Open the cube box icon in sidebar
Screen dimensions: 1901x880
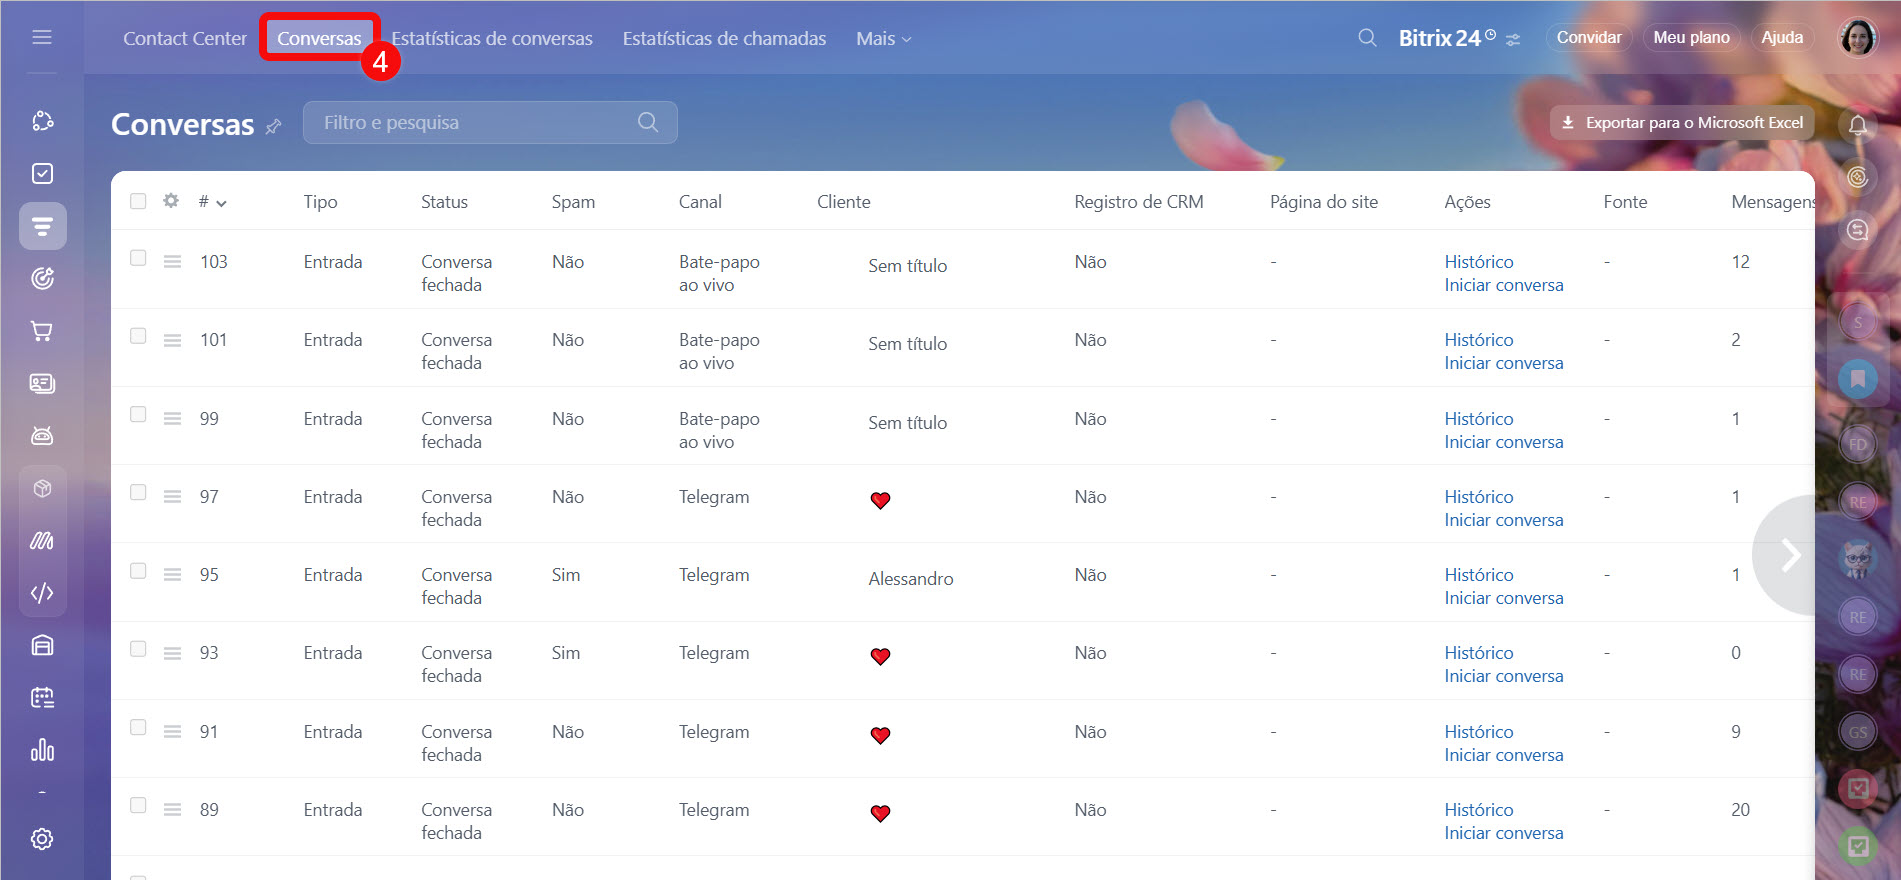point(42,488)
